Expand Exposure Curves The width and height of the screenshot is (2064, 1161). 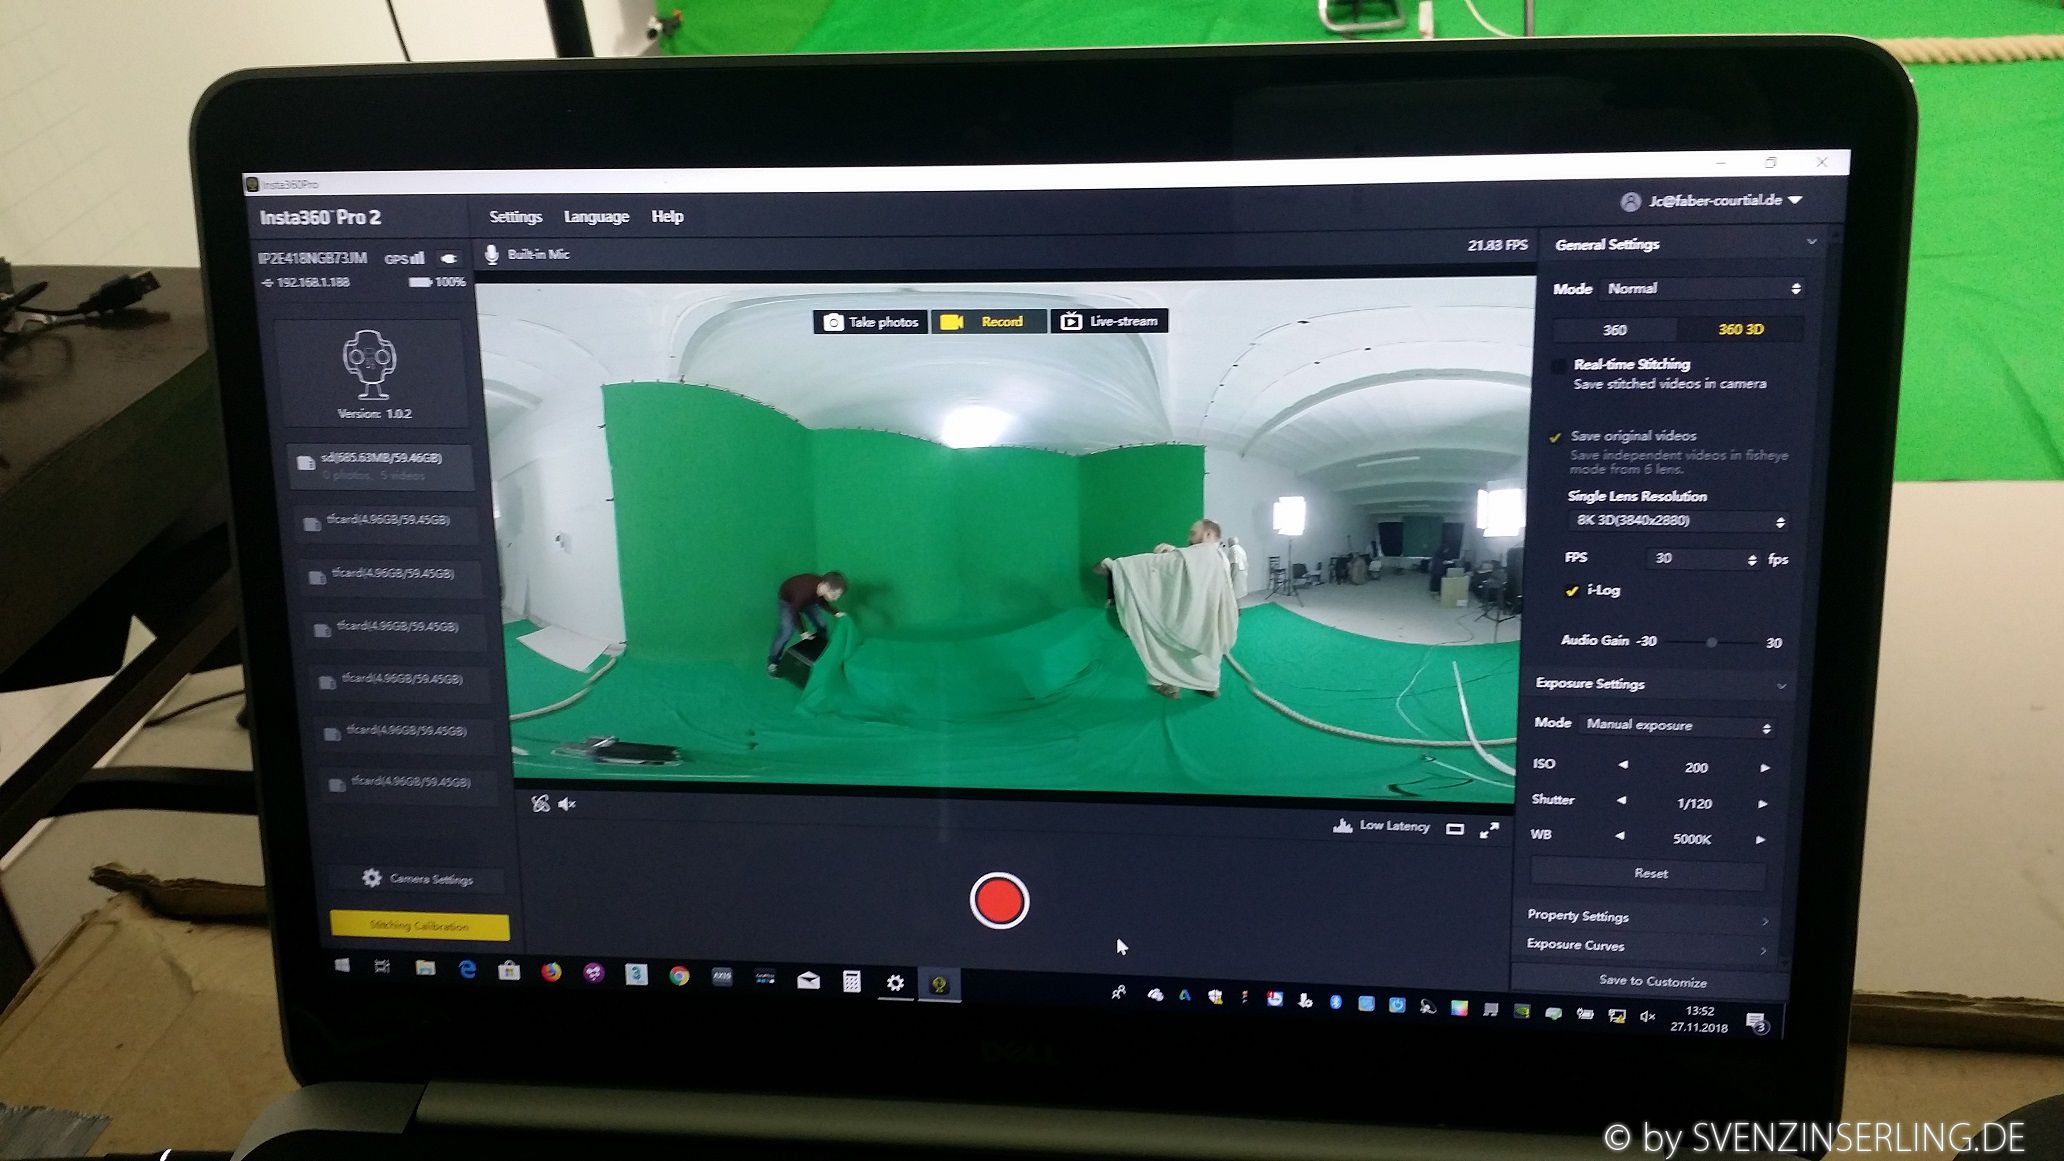click(x=1645, y=946)
